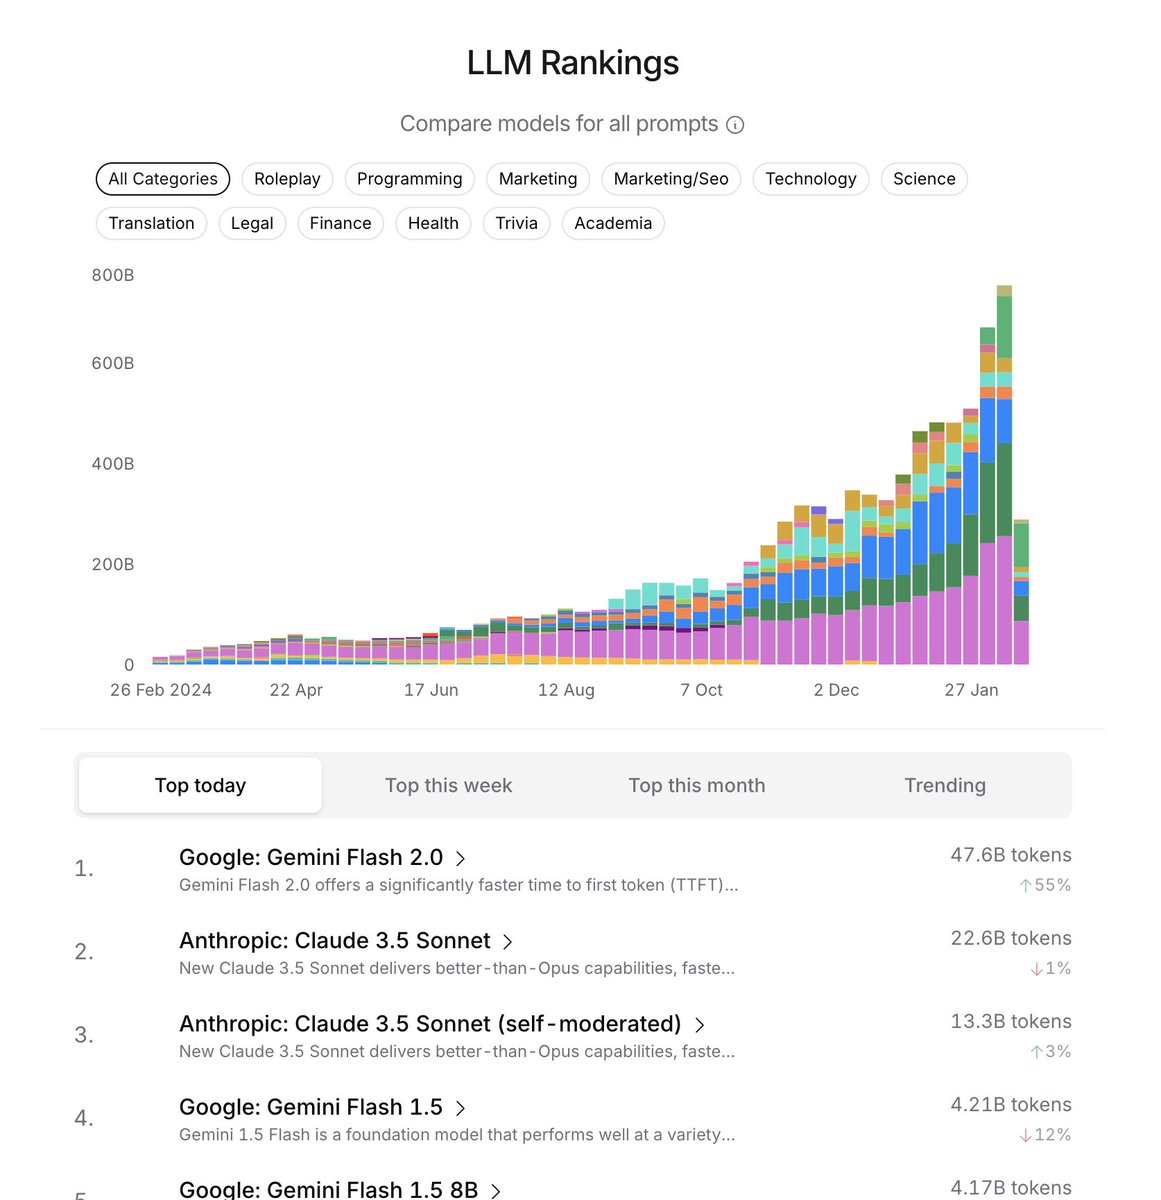Switch to the Top today tab
The image size is (1161, 1200).
click(200, 785)
